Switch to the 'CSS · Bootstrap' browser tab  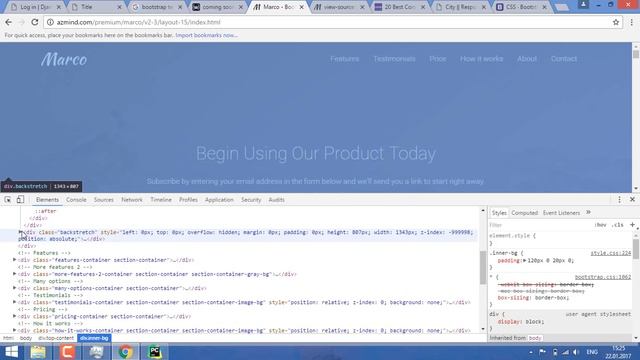522,7
